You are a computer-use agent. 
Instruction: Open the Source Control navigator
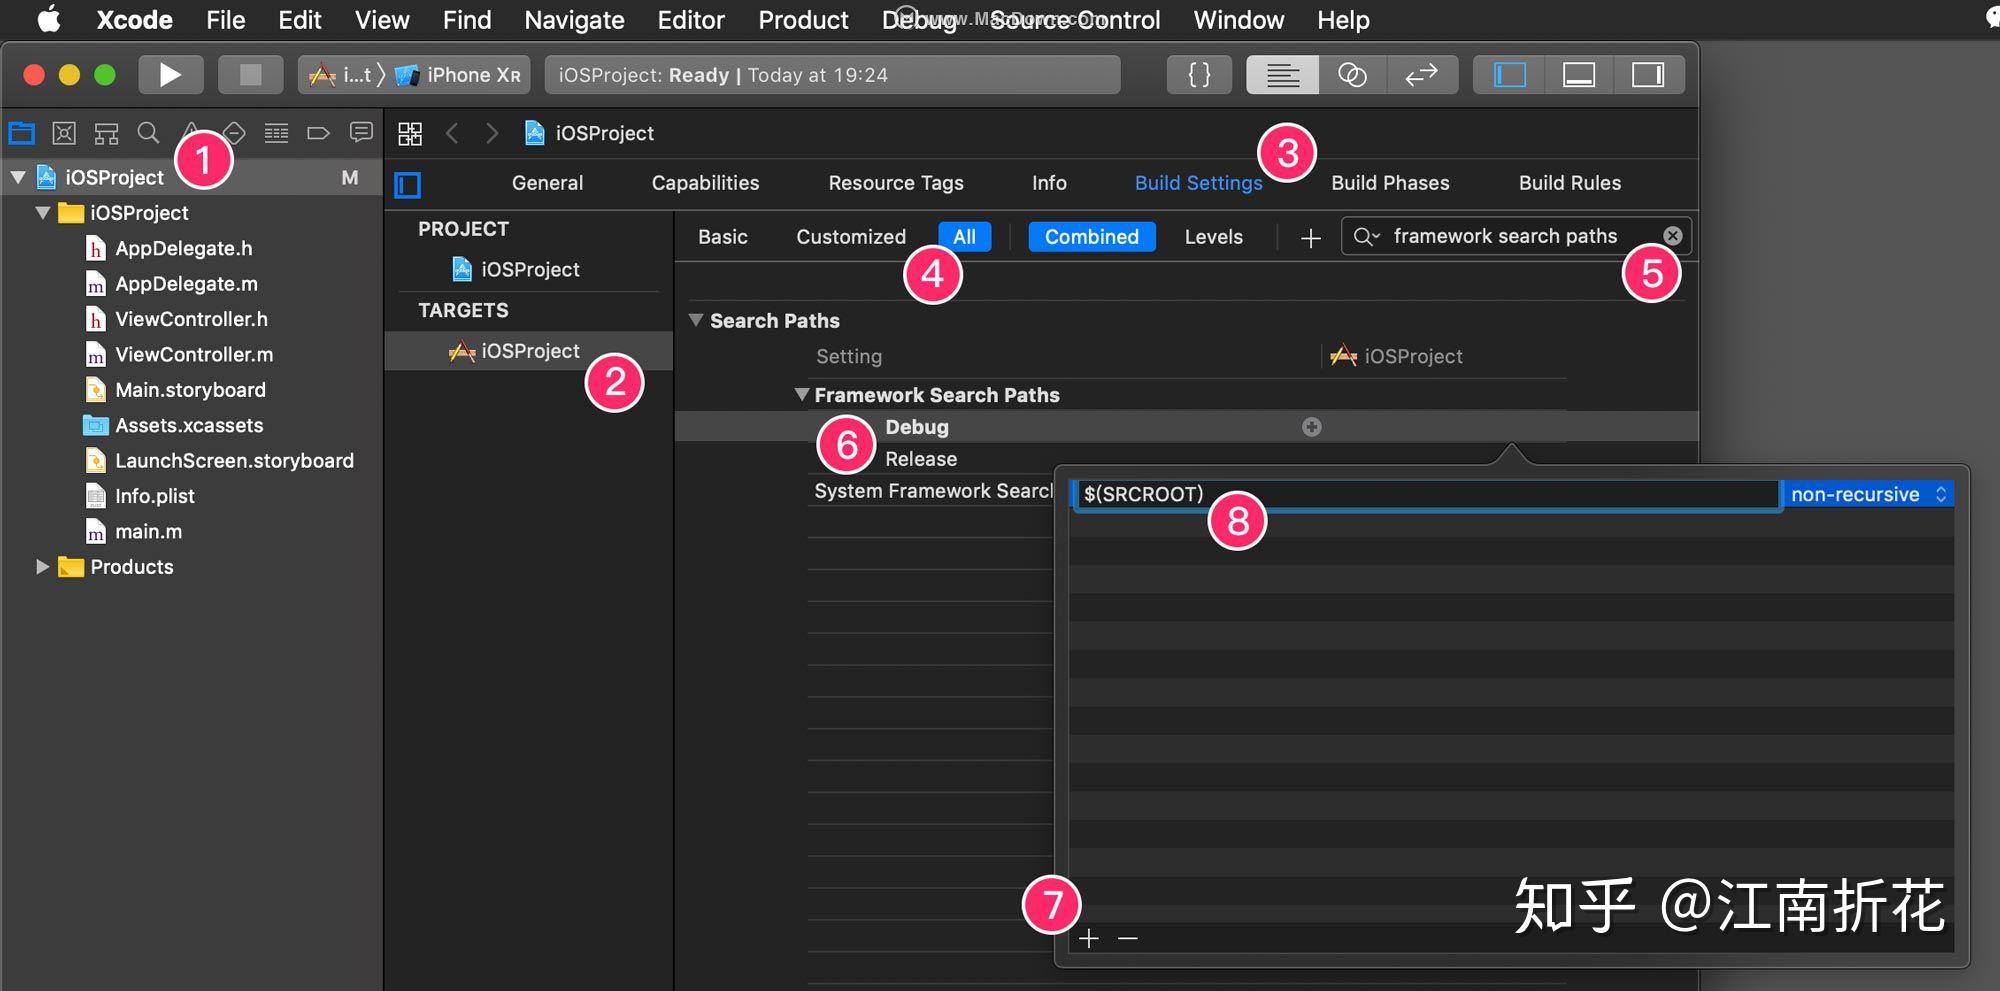click(64, 133)
